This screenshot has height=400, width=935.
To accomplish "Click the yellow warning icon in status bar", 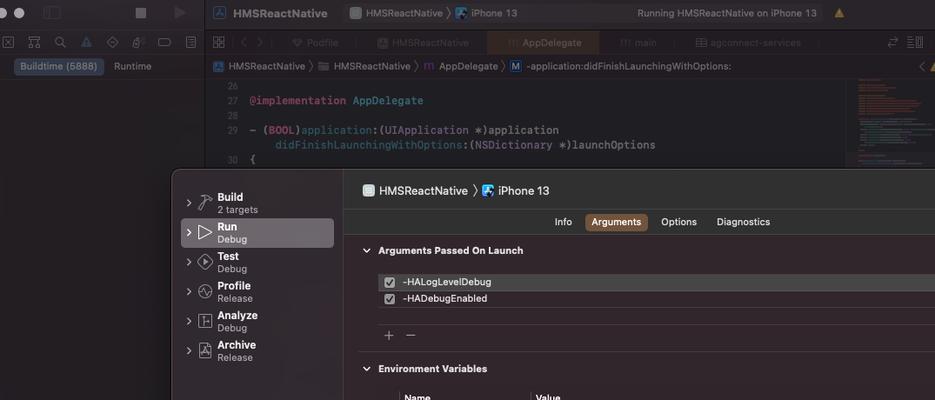I will 839,13.
